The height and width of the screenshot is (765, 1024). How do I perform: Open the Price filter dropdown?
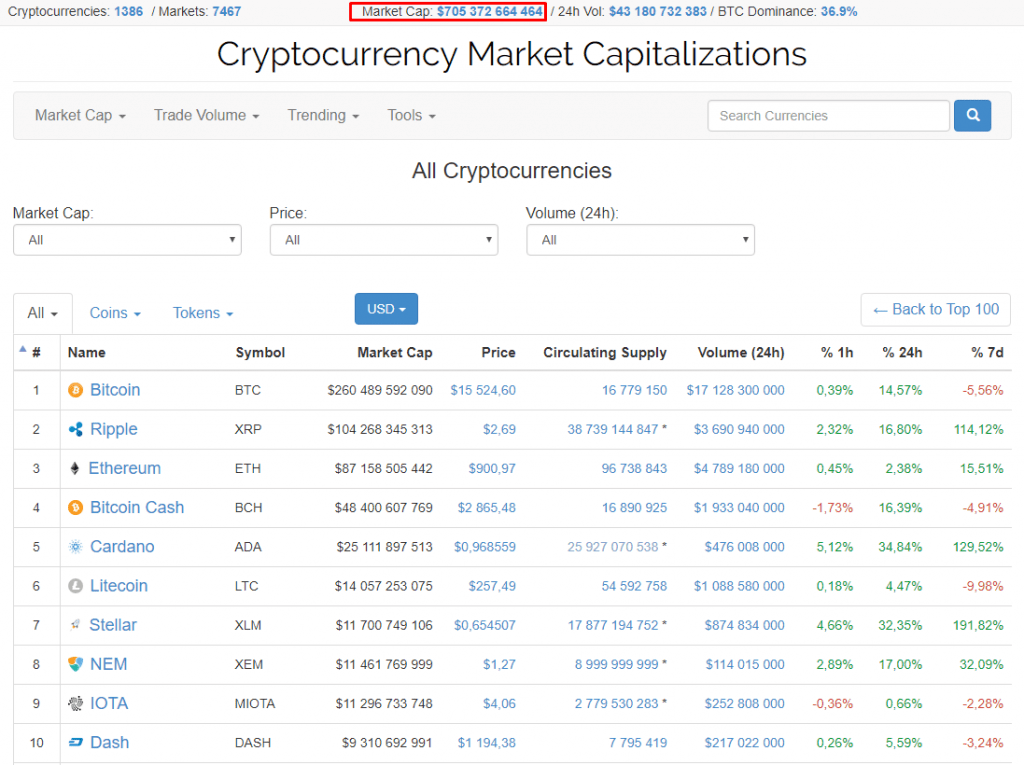(383, 240)
